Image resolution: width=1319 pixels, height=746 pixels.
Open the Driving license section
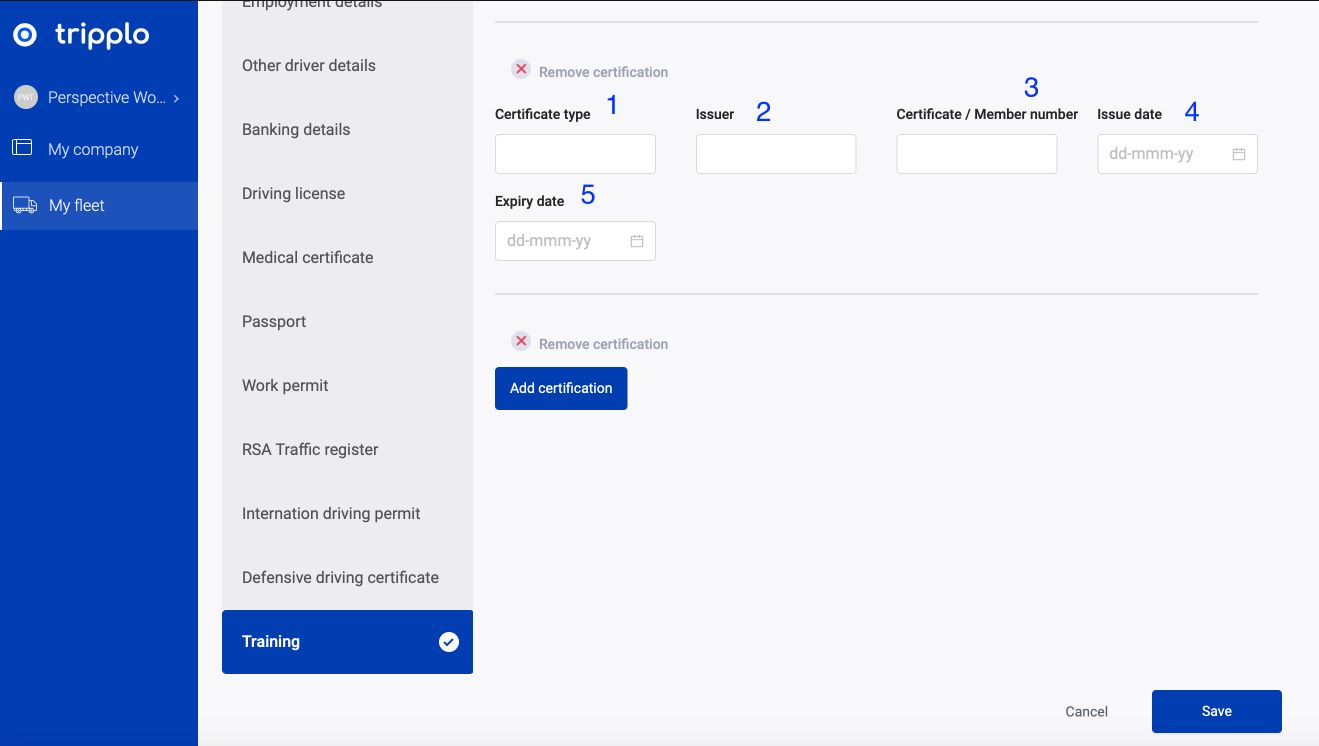[x=293, y=194]
